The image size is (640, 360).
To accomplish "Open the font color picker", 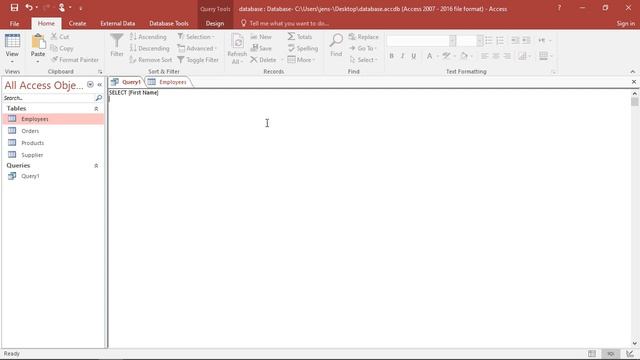I will pyautogui.click(x=432, y=56).
